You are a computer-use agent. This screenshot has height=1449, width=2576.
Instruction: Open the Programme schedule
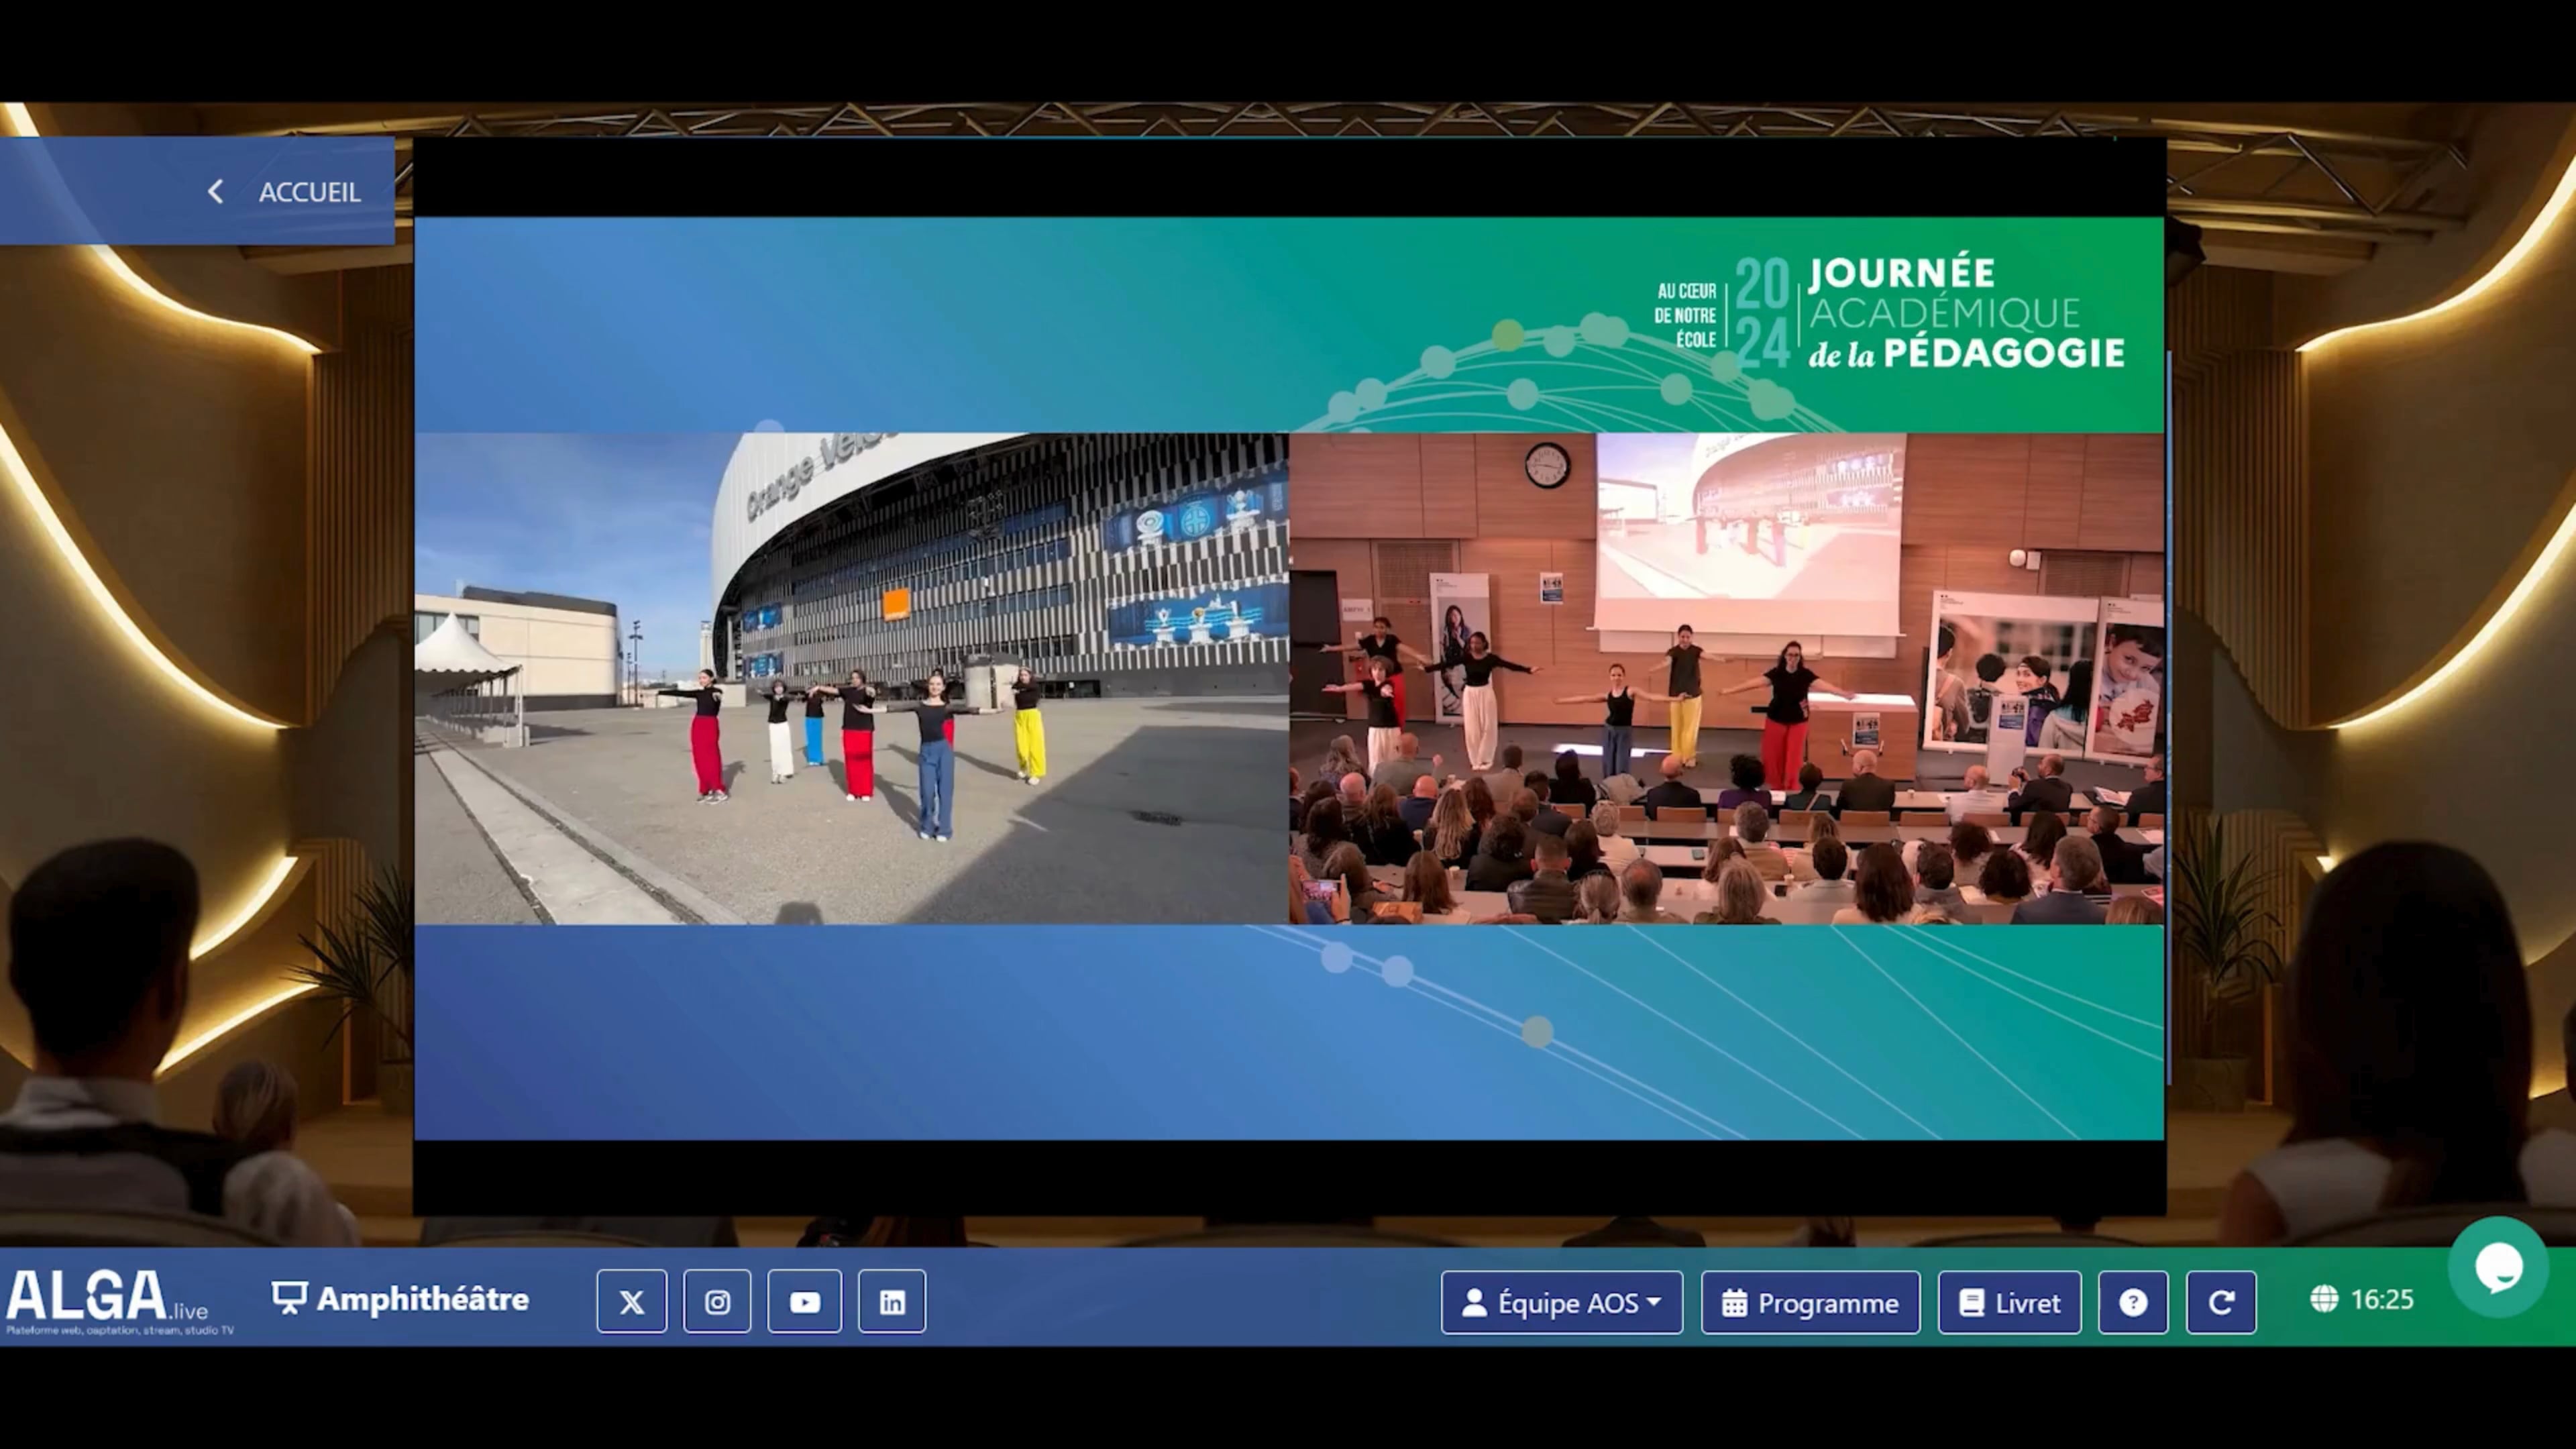(1810, 1302)
